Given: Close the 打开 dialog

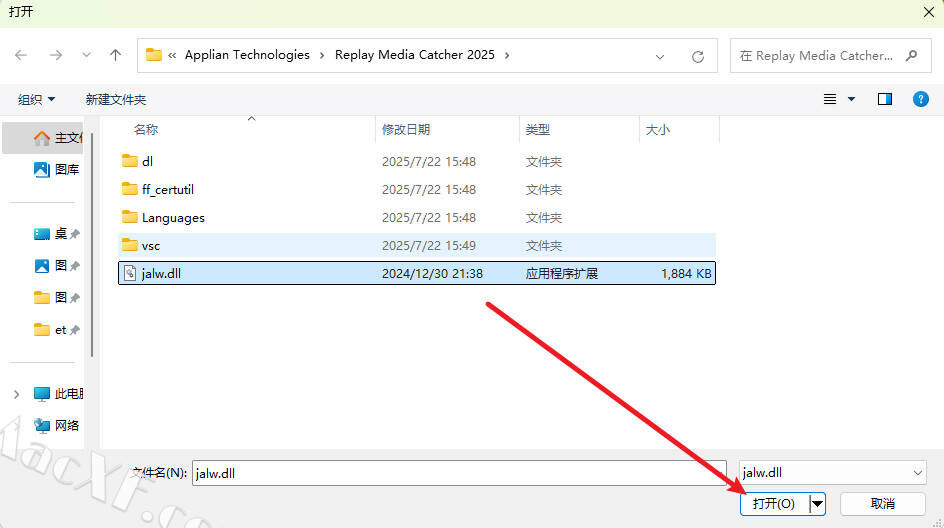Looking at the screenshot, I should (x=929, y=12).
